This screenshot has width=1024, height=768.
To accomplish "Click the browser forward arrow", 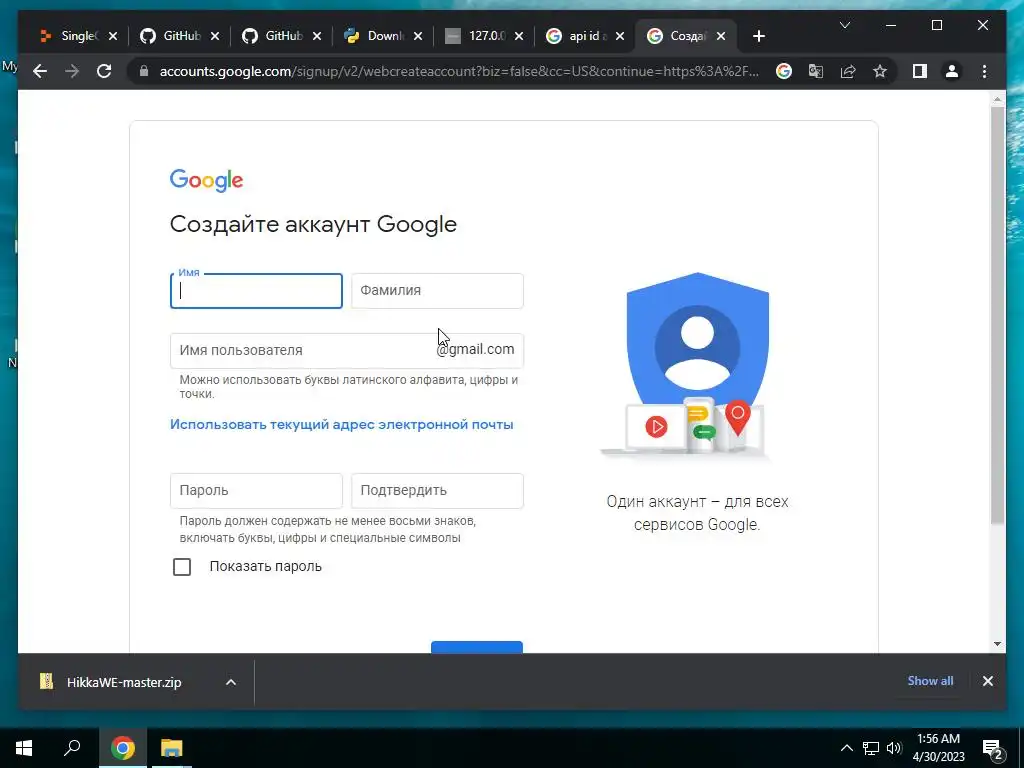I will pyautogui.click(x=72, y=71).
